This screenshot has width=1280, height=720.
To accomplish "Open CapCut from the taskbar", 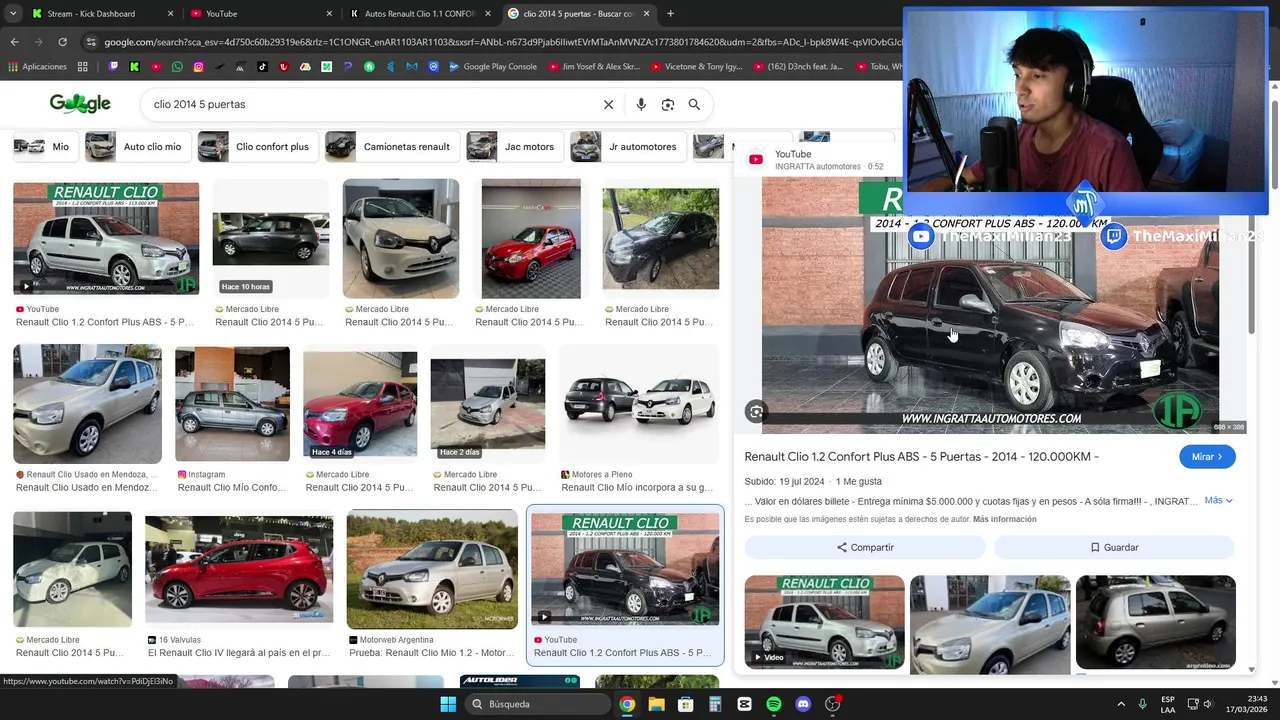I will (744, 704).
